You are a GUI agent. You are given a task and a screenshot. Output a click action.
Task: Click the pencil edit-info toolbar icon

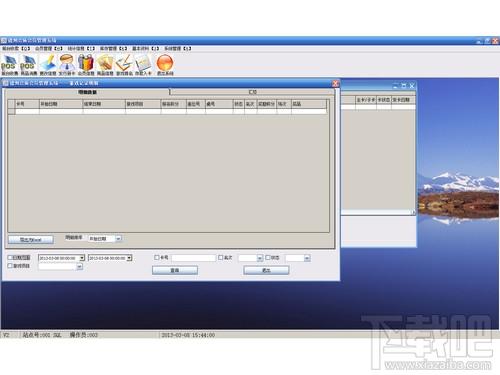tap(48, 62)
